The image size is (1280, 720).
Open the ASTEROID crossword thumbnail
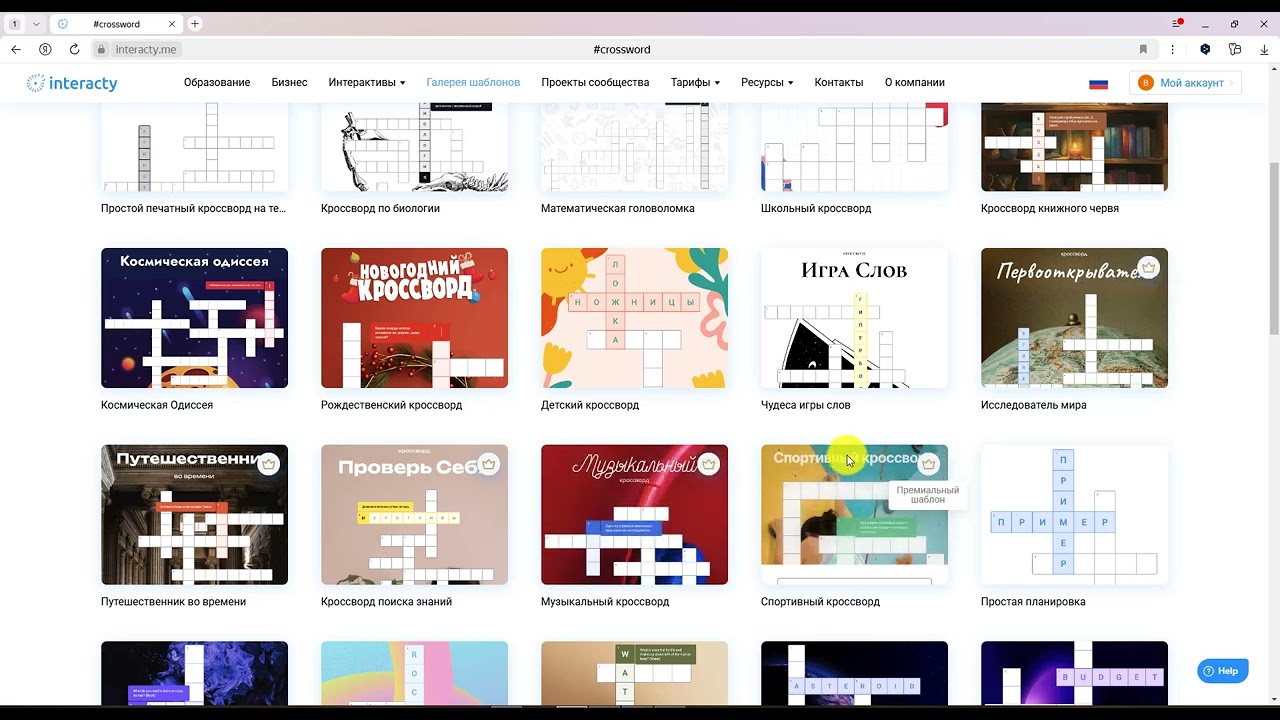point(854,673)
